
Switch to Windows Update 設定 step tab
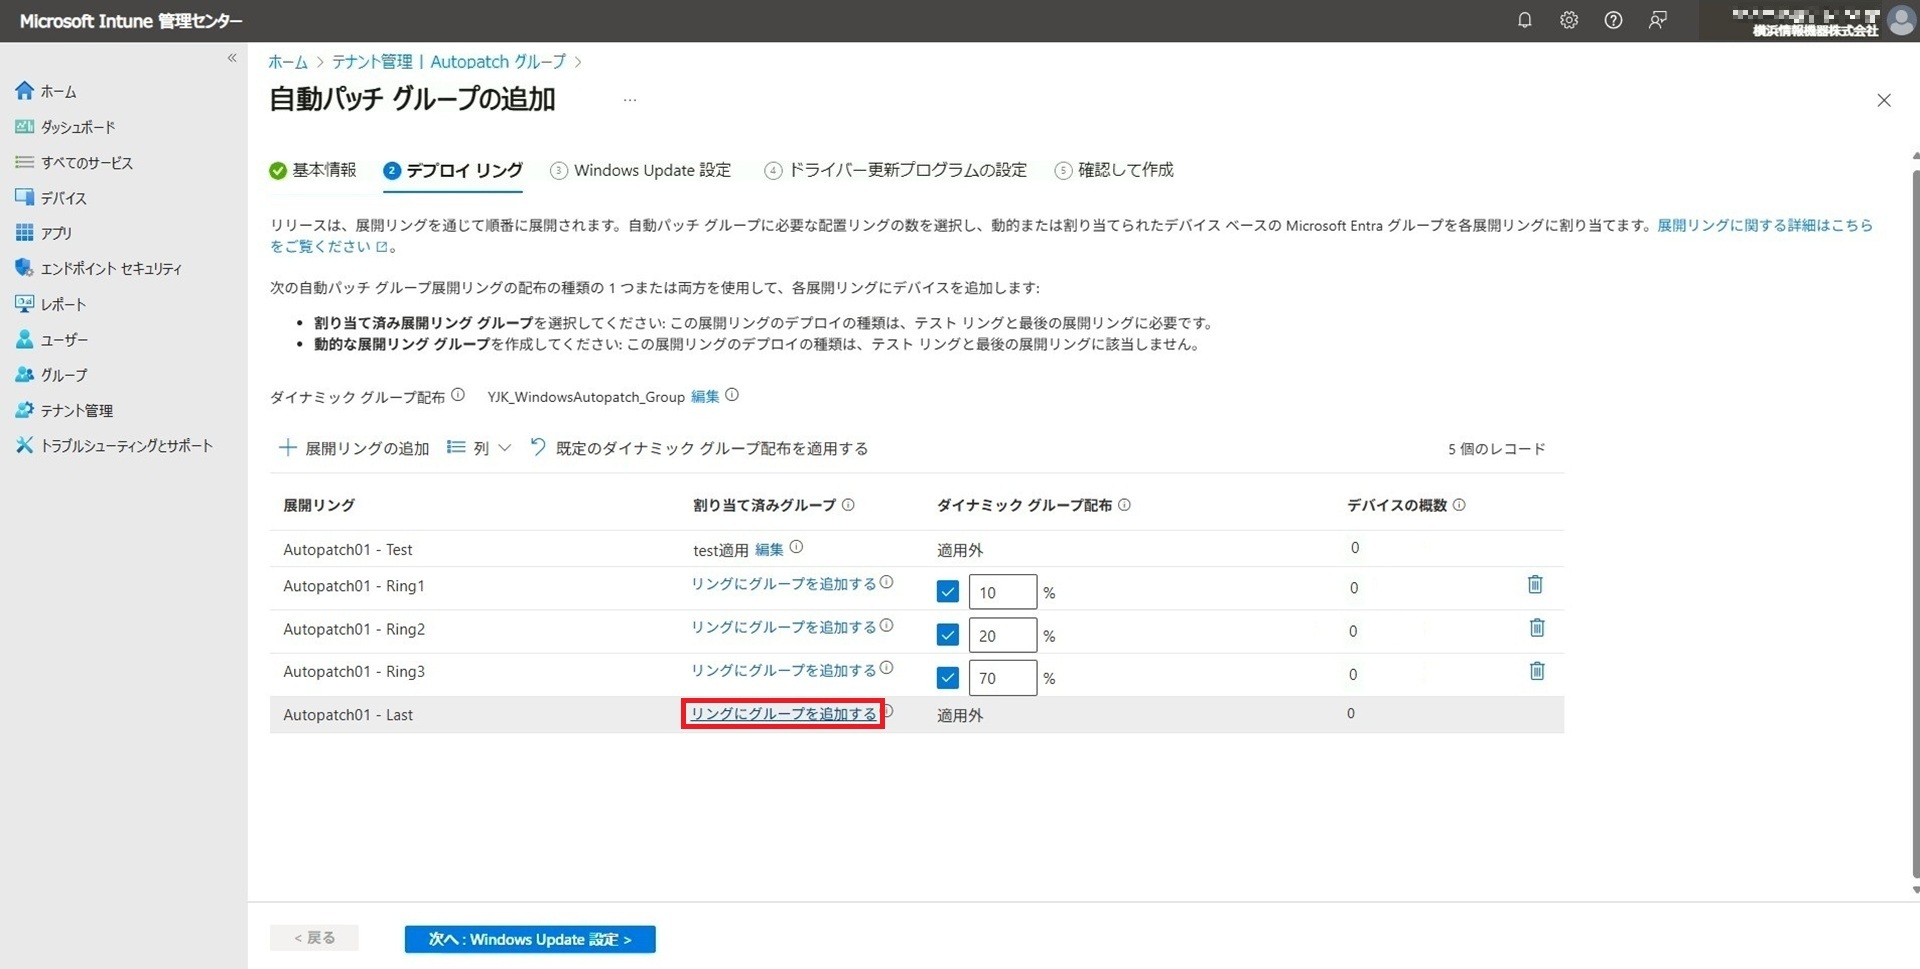pyautogui.click(x=641, y=170)
